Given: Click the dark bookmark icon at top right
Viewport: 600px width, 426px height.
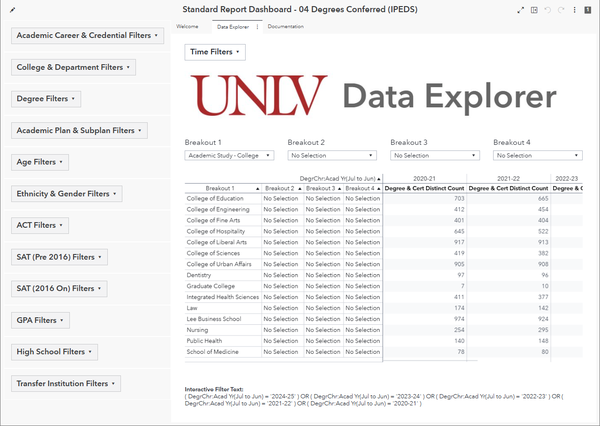Looking at the screenshot, I should point(588,10).
